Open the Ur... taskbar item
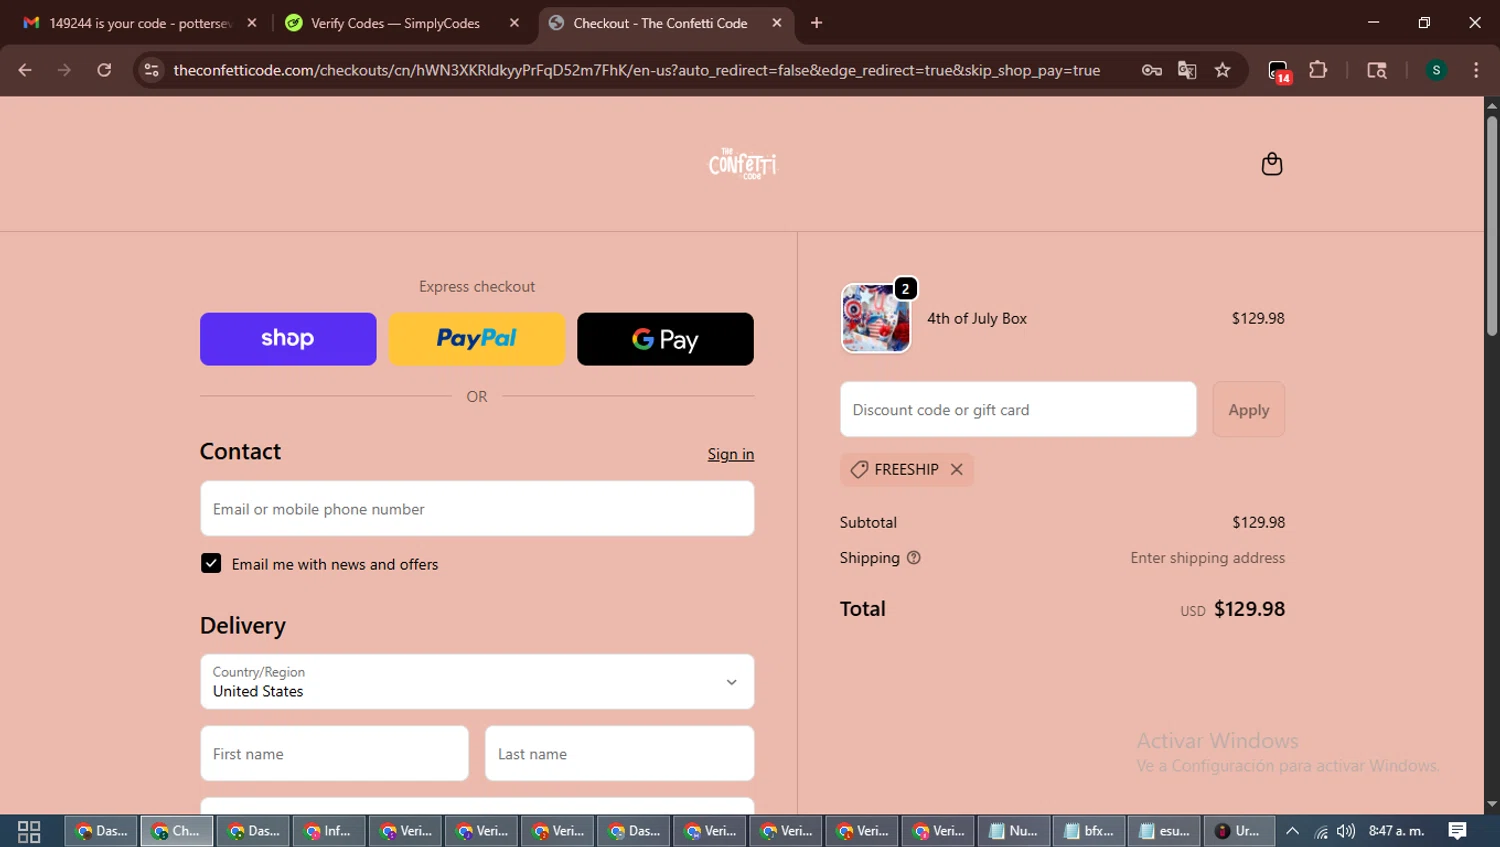The height and width of the screenshot is (847, 1500). 1239,831
